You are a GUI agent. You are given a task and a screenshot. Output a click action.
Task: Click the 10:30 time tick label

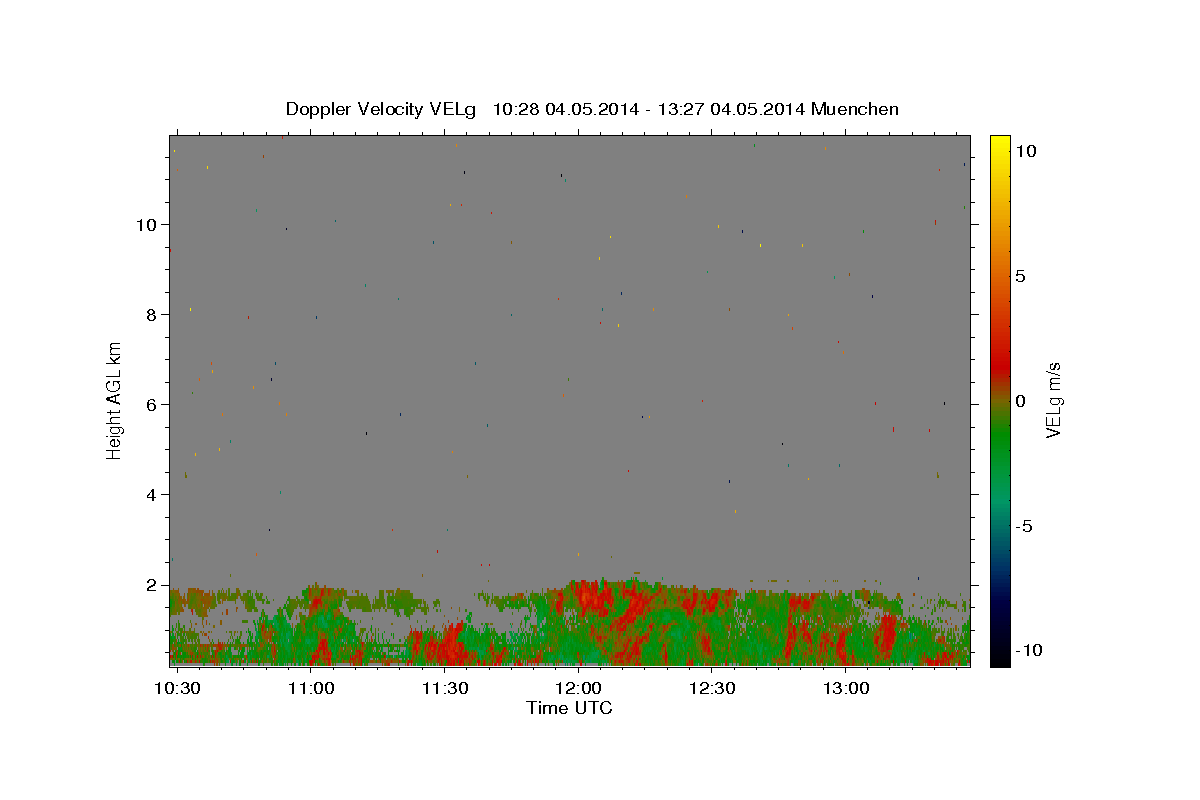coord(177,688)
